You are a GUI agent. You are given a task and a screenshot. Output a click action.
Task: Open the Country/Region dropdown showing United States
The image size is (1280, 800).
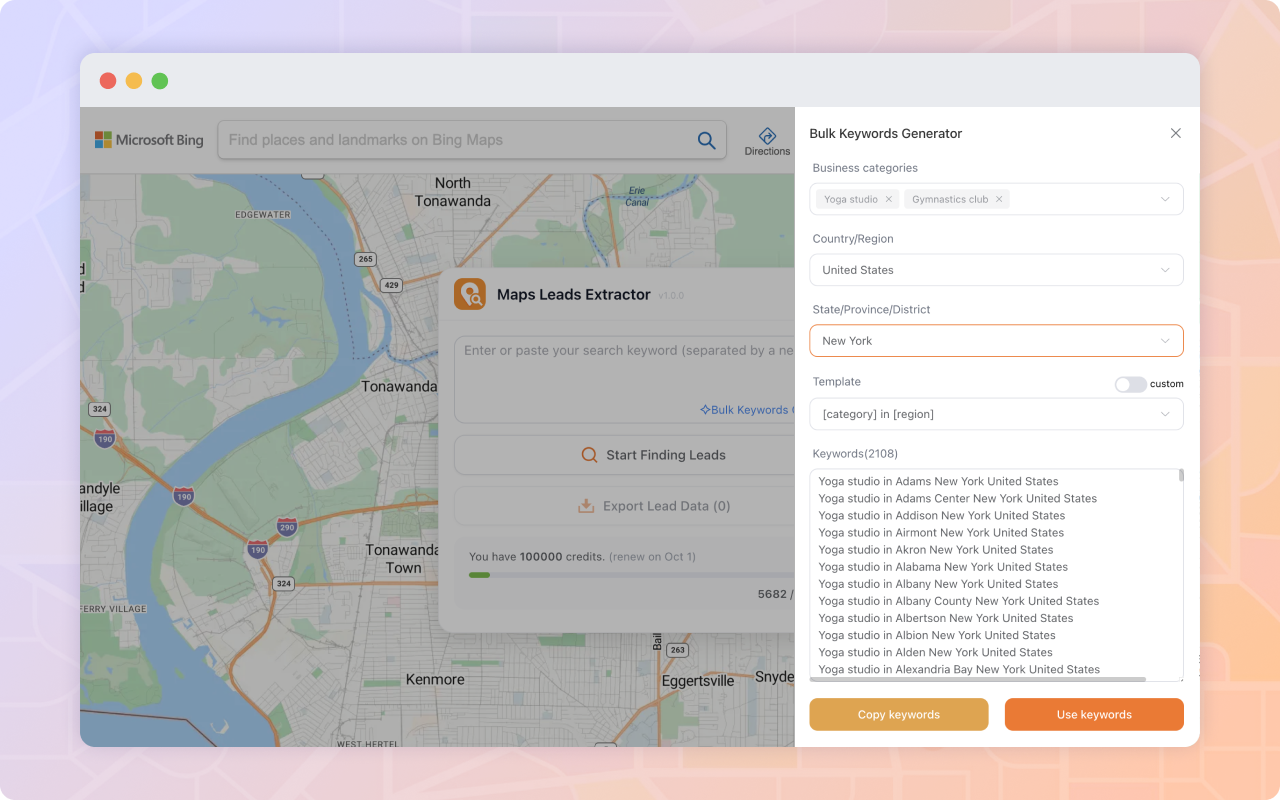click(x=996, y=270)
